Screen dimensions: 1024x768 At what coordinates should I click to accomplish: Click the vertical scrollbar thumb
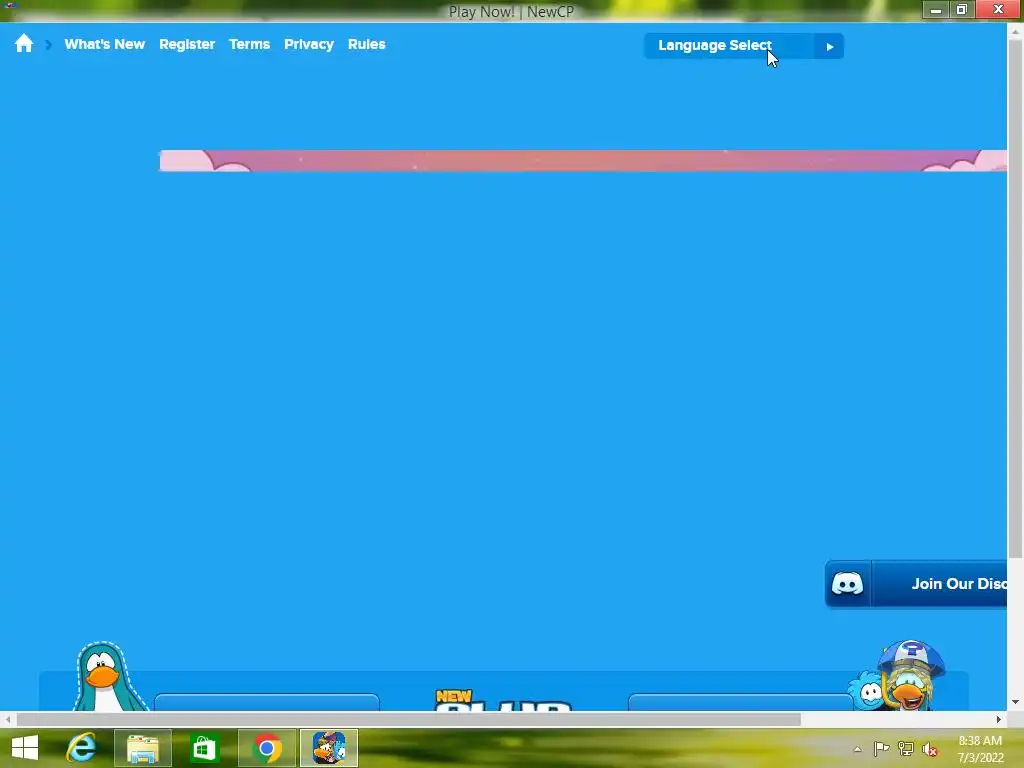[1015, 299]
